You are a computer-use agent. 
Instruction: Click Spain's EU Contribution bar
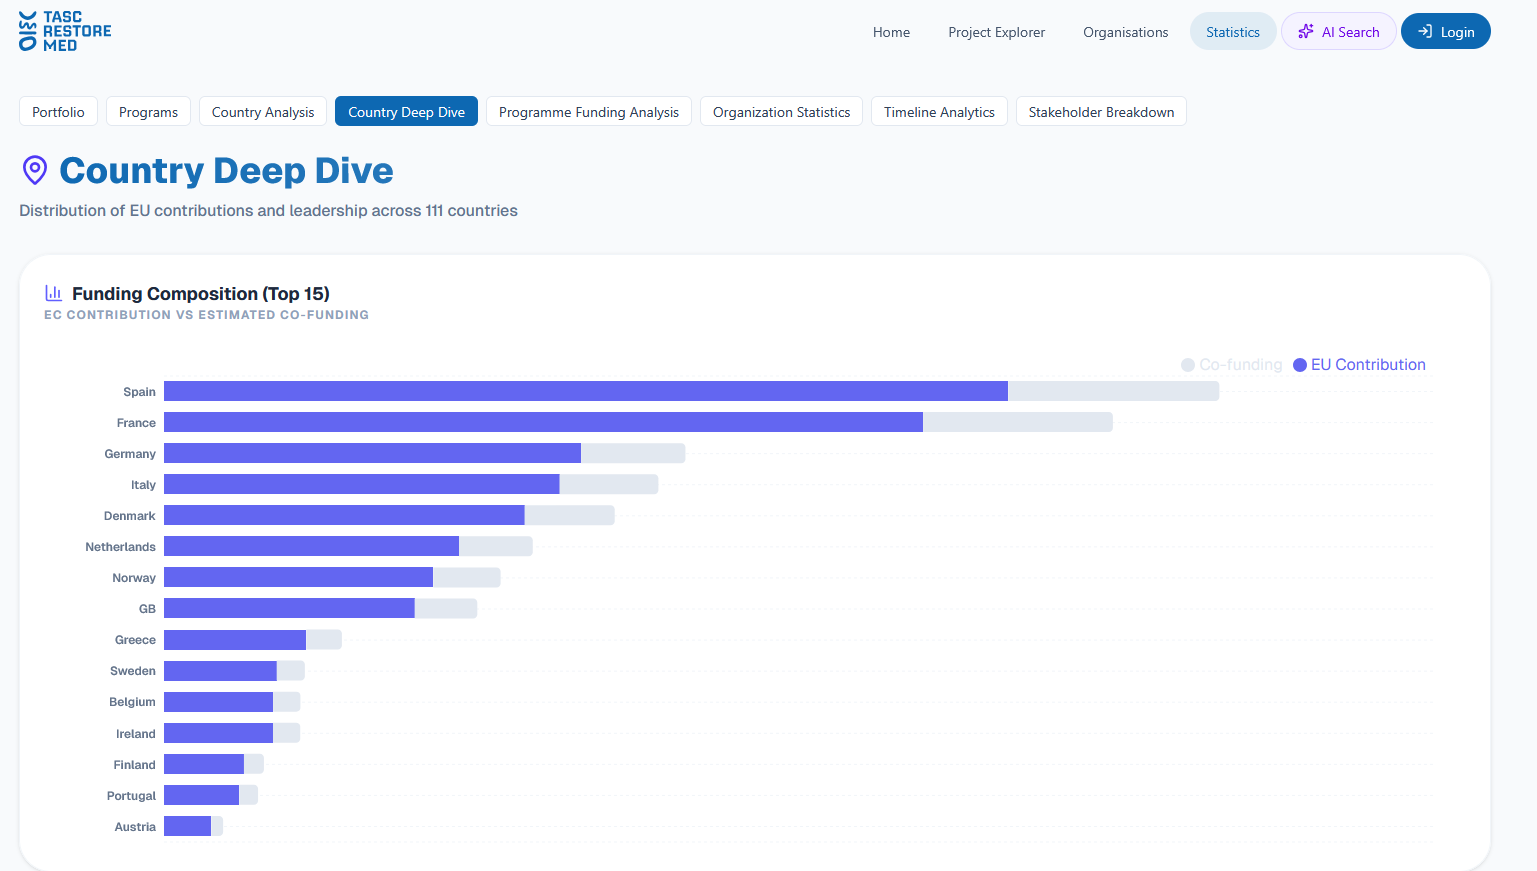pos(586,391)
